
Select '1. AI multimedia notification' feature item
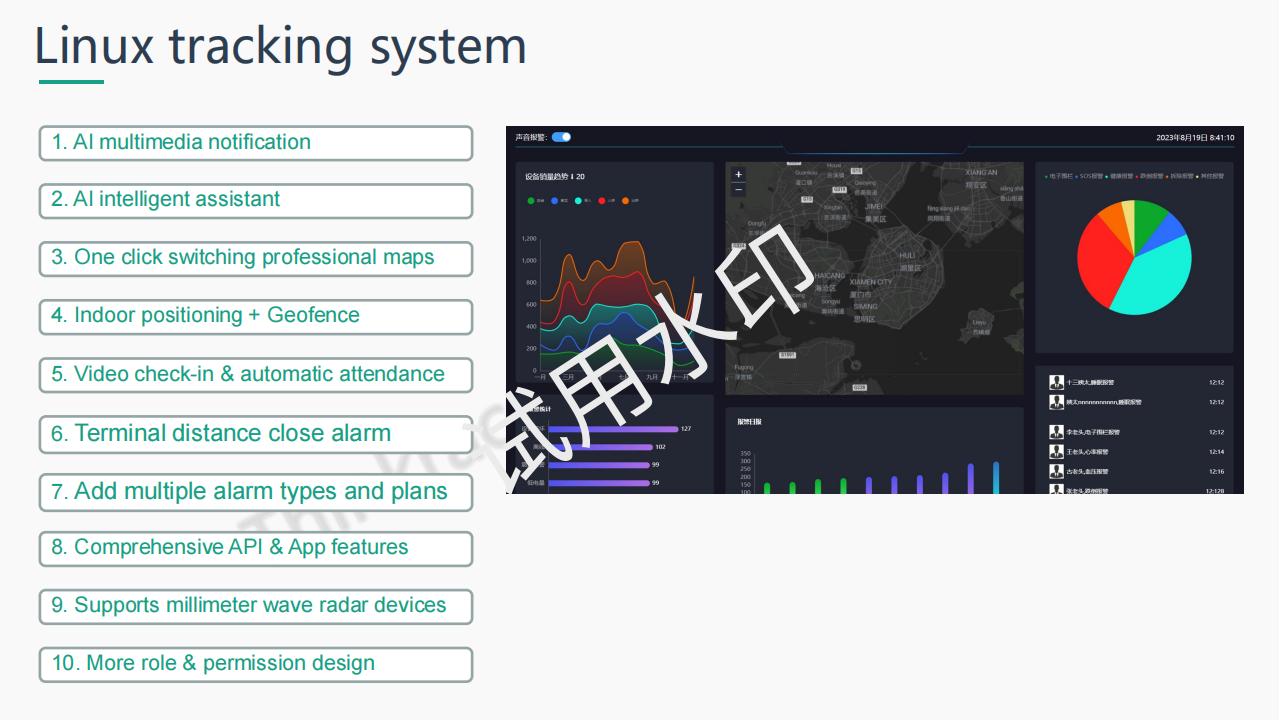pos(255,143)
